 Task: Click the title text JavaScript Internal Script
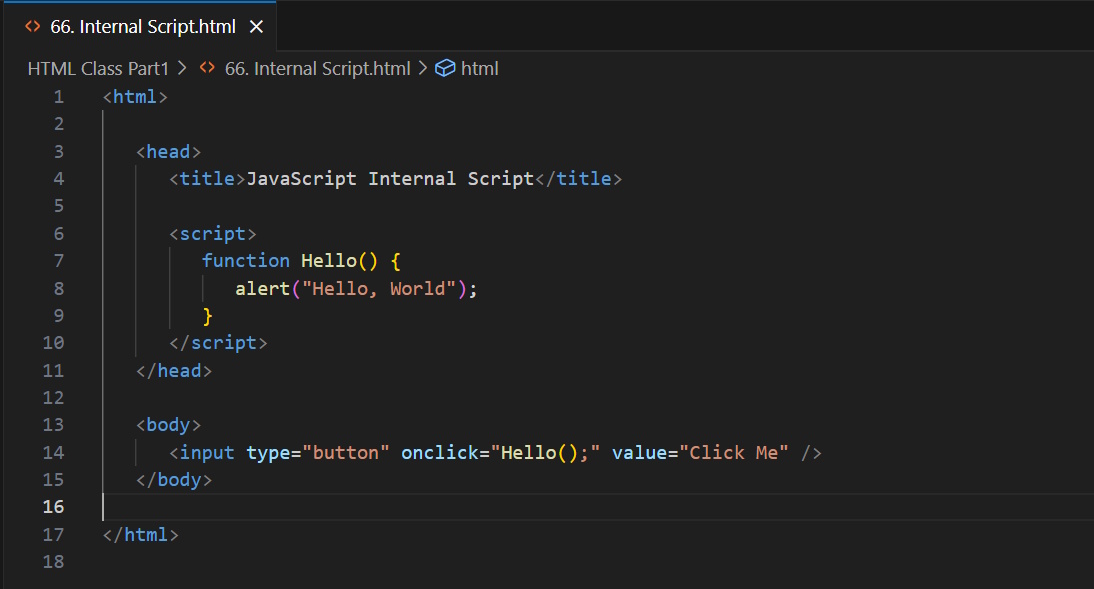pyautogui.click(x=390, y=178)
